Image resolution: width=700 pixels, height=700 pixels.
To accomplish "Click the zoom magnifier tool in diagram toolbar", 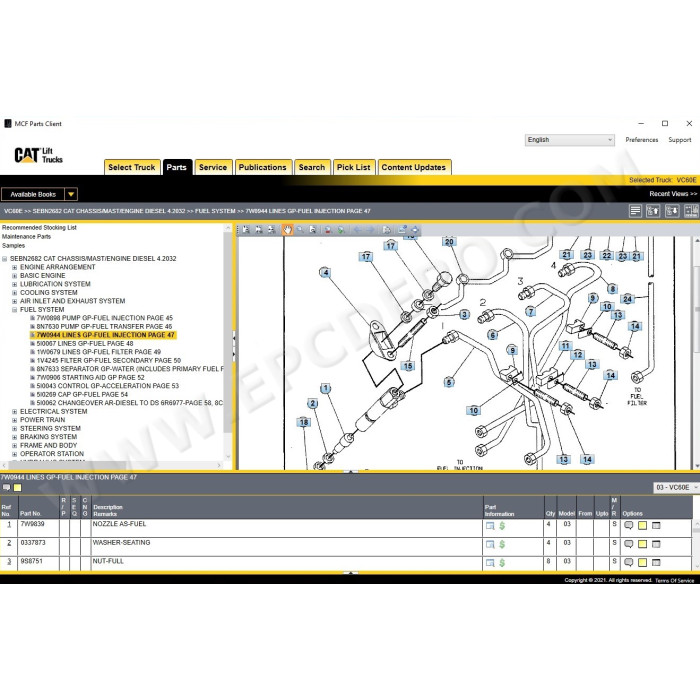I will coord(300,230).
